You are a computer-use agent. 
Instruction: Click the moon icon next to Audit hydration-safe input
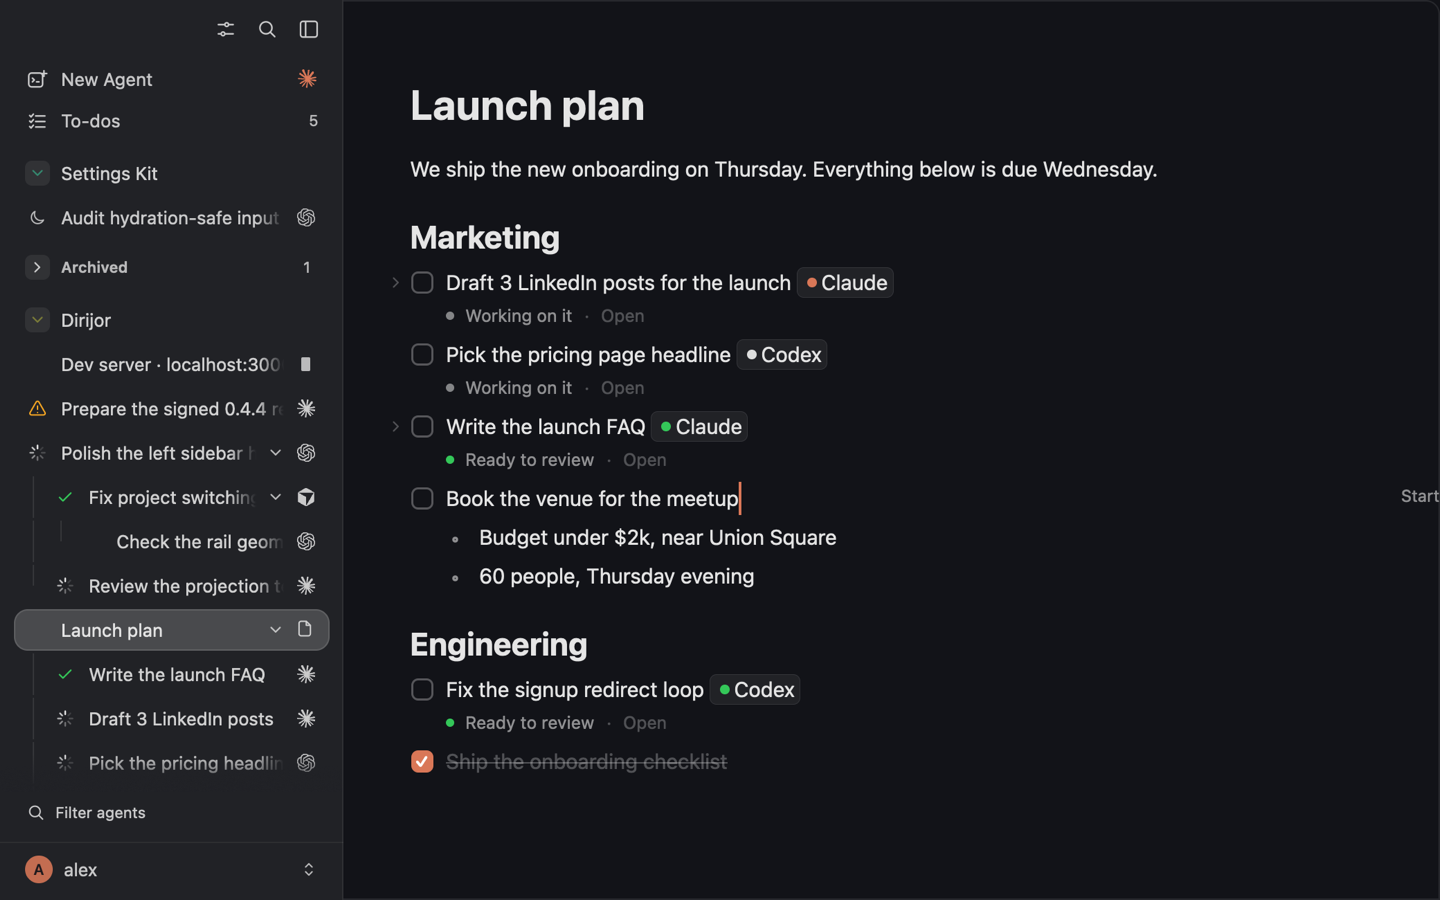pos(37,217)
